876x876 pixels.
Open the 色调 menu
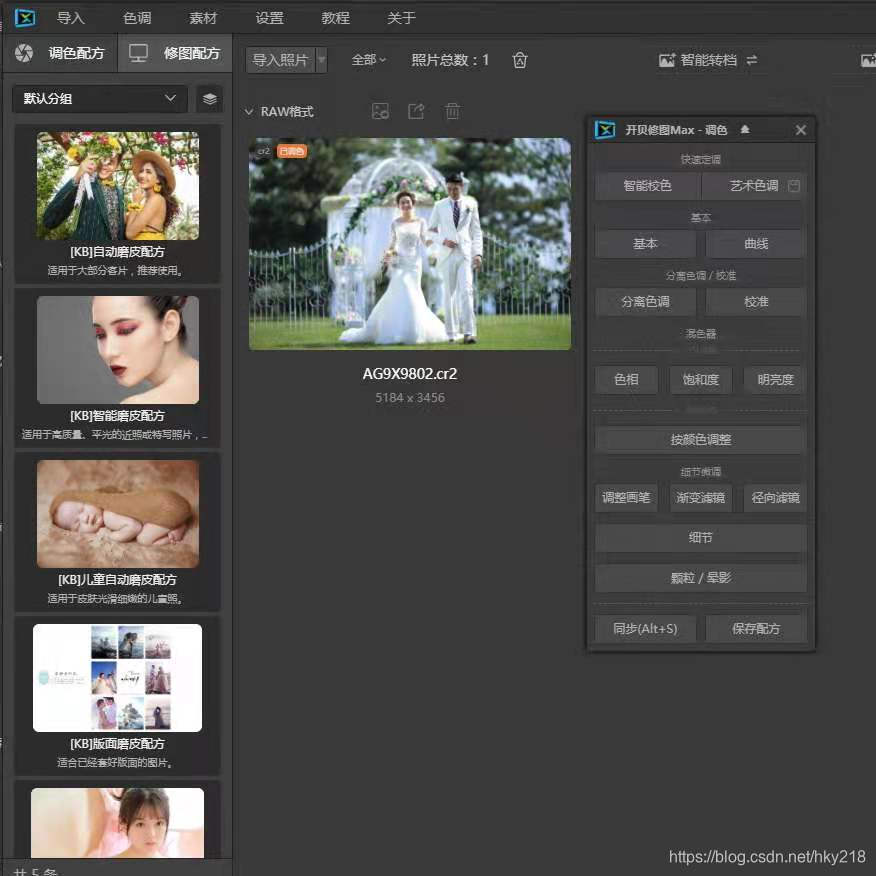[x=137, y=18]
